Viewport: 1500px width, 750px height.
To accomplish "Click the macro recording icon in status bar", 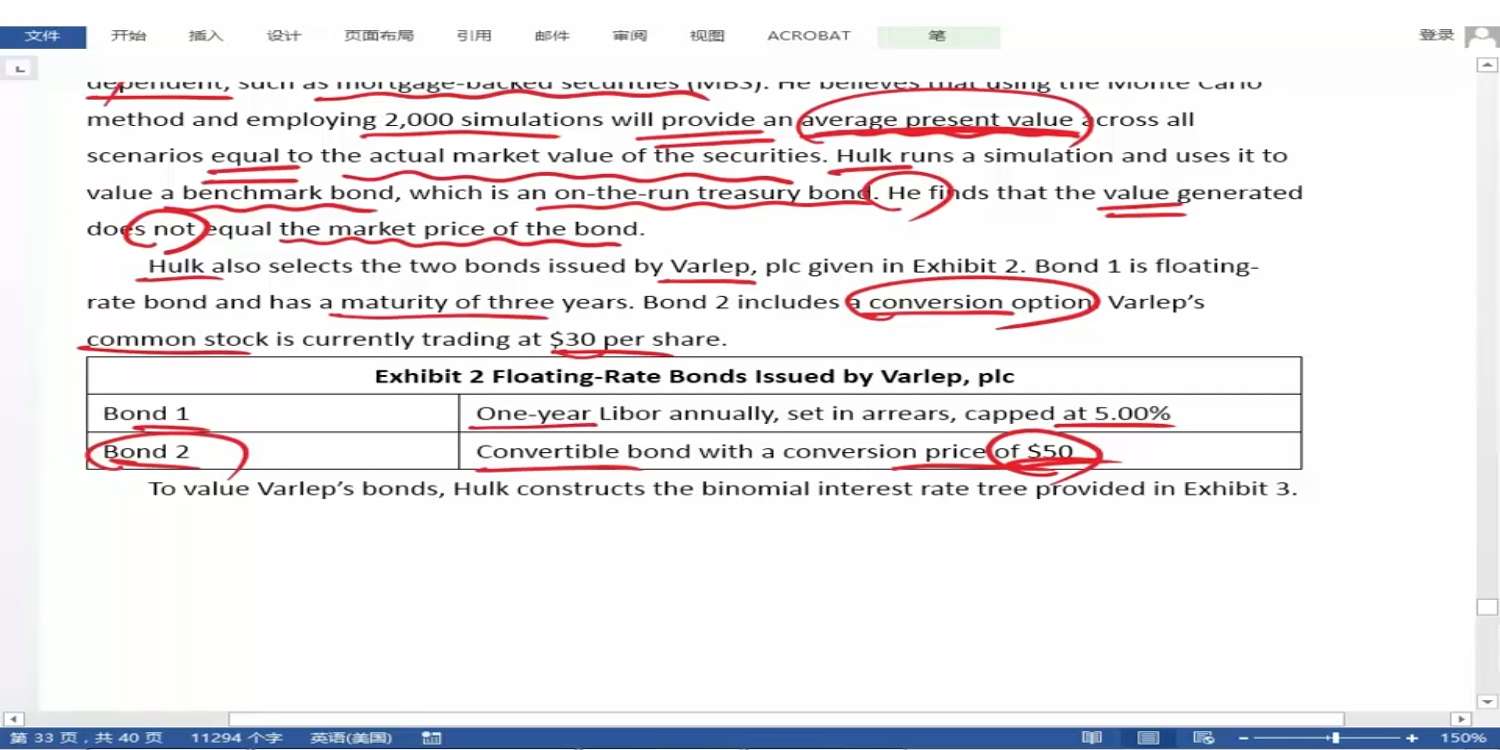I will [x=432, y=738].
